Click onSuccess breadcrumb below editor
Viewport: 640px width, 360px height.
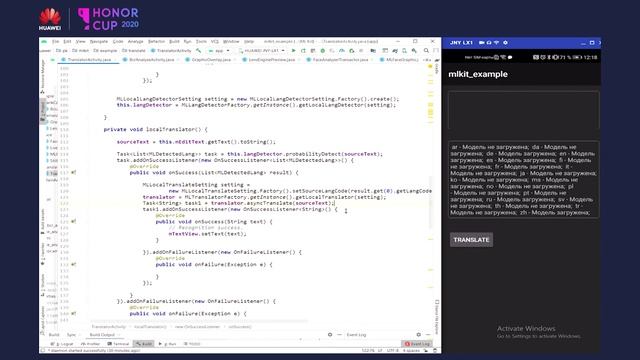pos(240,327)
